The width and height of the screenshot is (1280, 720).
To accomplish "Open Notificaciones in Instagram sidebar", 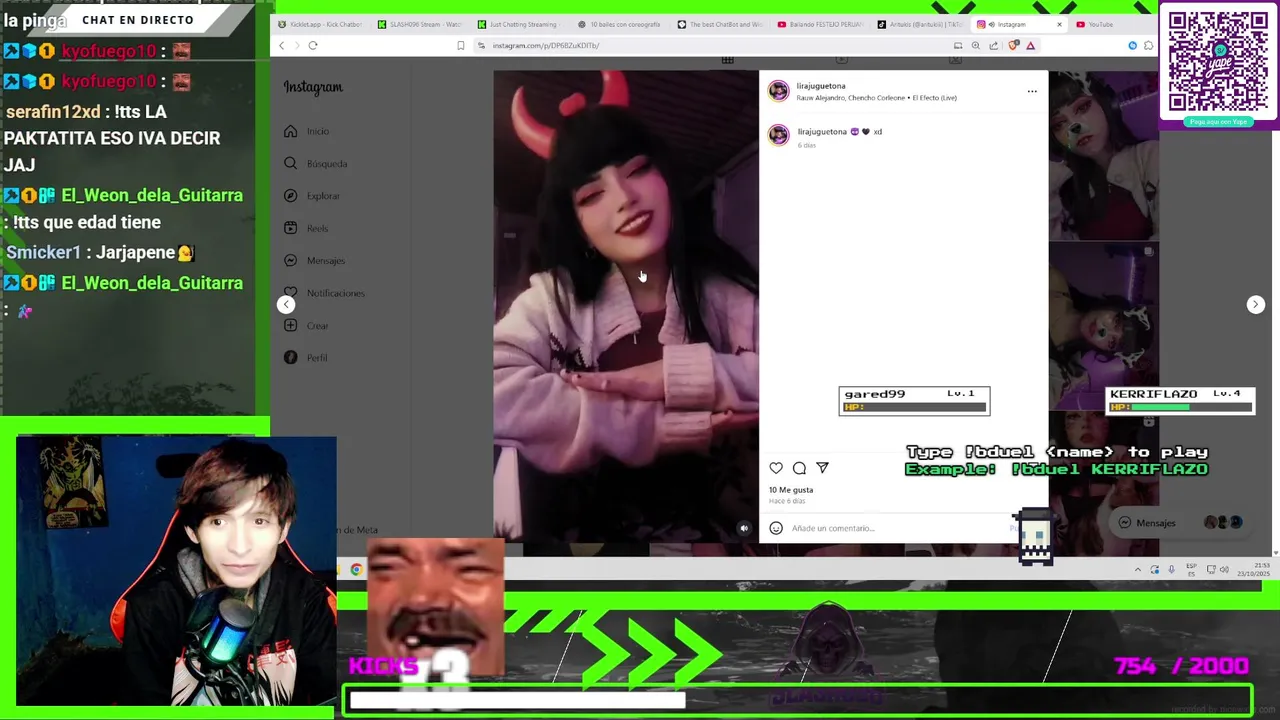I will 325,293.
